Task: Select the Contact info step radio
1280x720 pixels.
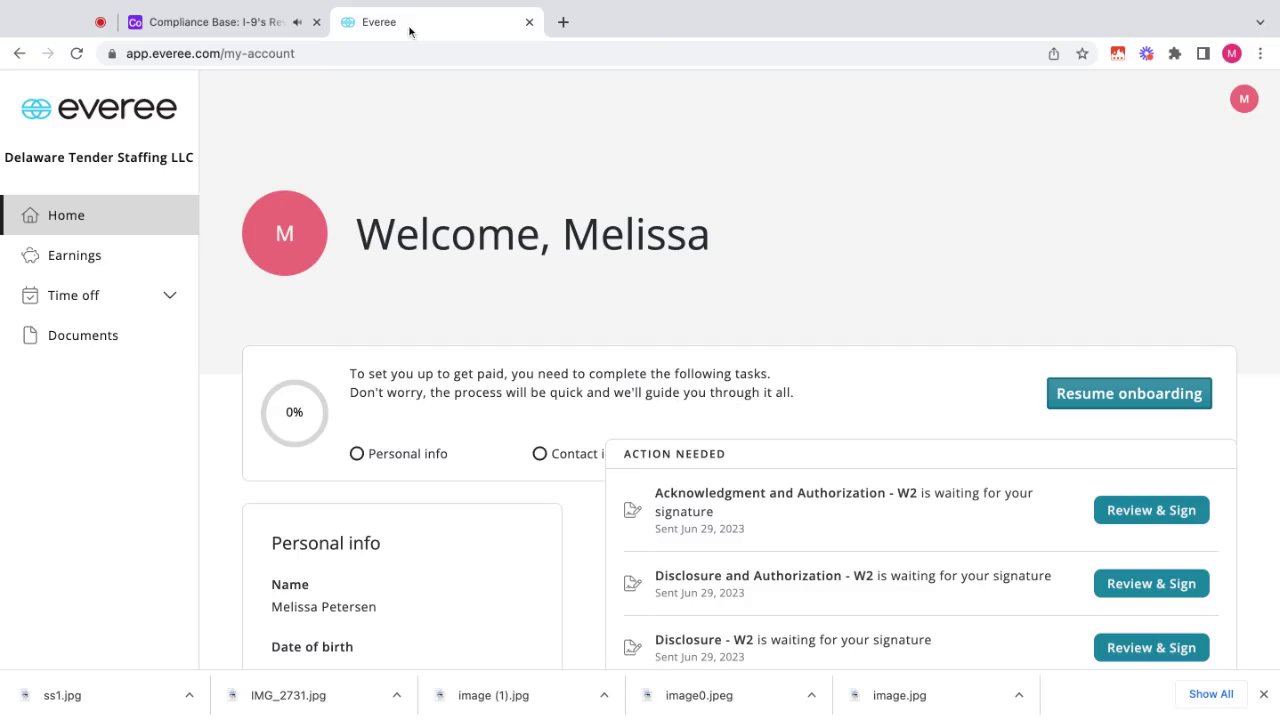Action: pyautogui.click(x=540, y=454)
